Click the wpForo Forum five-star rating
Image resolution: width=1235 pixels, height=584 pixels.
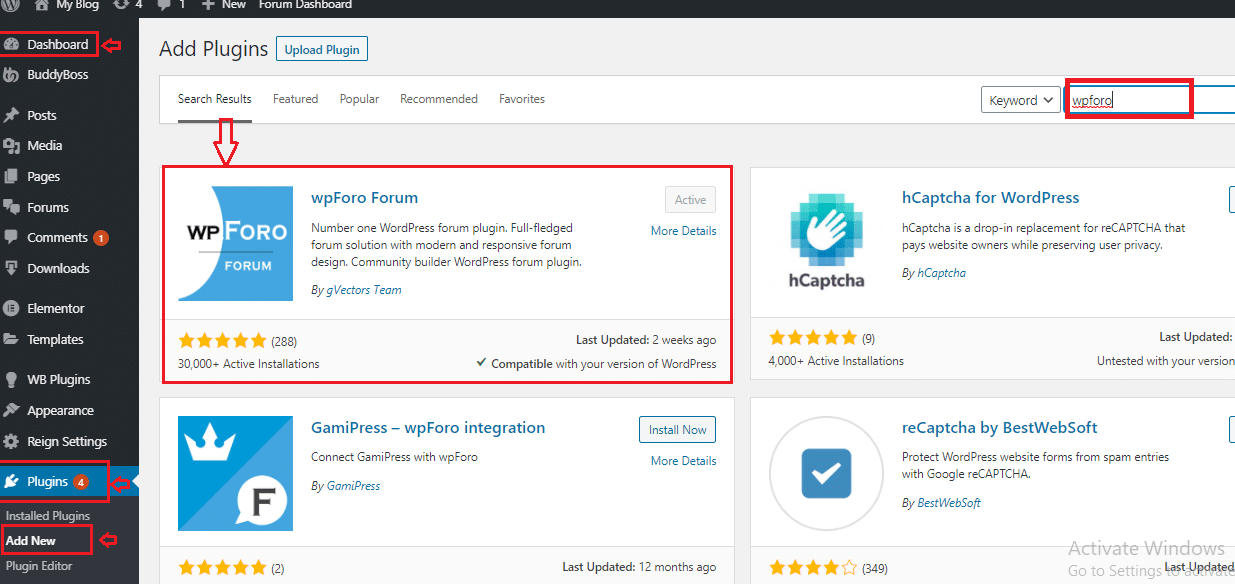(222, 340)
